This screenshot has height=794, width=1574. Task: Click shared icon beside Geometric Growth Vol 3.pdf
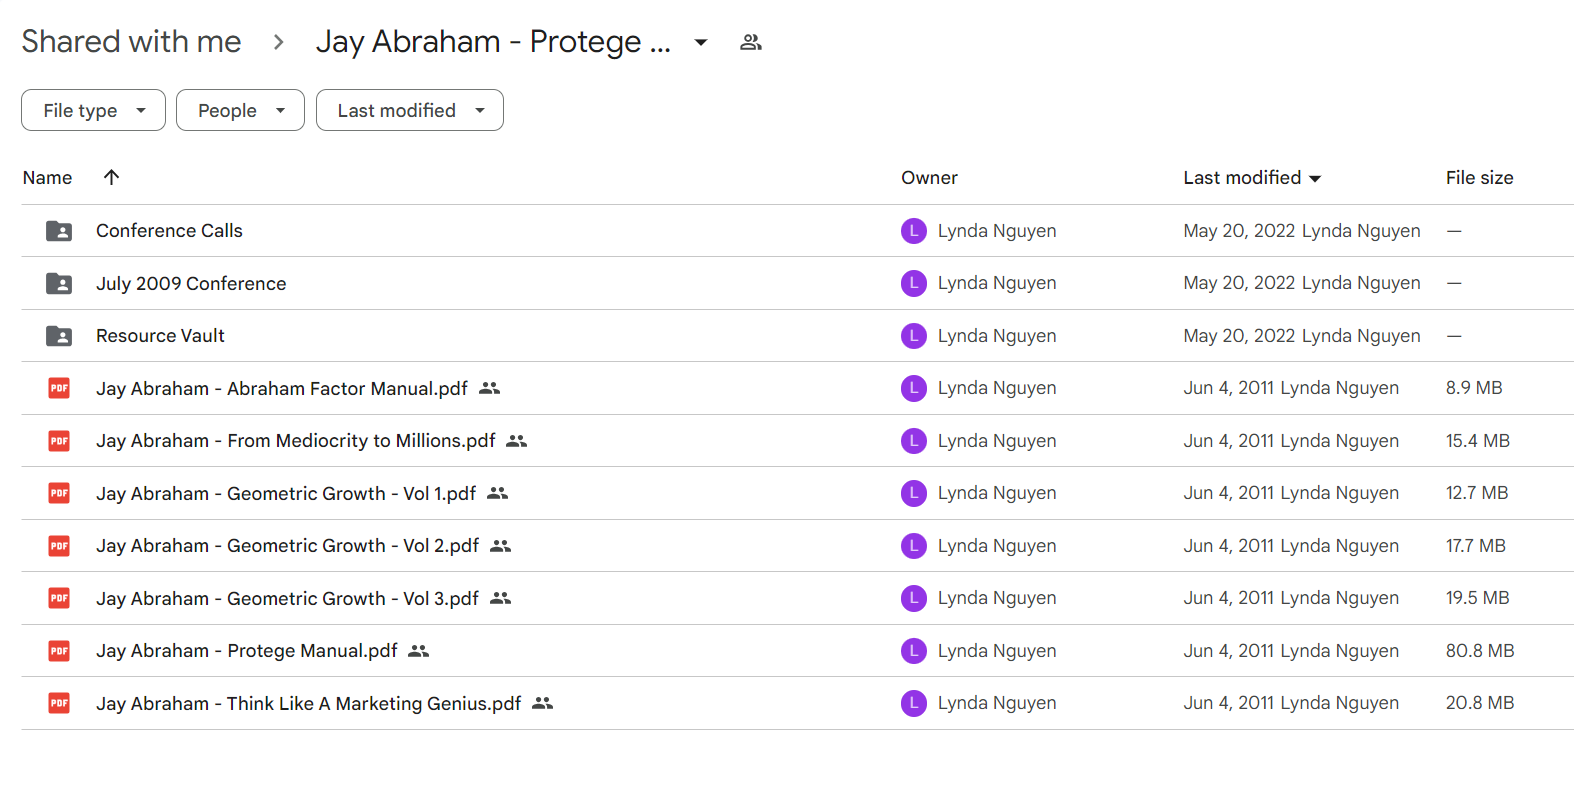(500, 598)
